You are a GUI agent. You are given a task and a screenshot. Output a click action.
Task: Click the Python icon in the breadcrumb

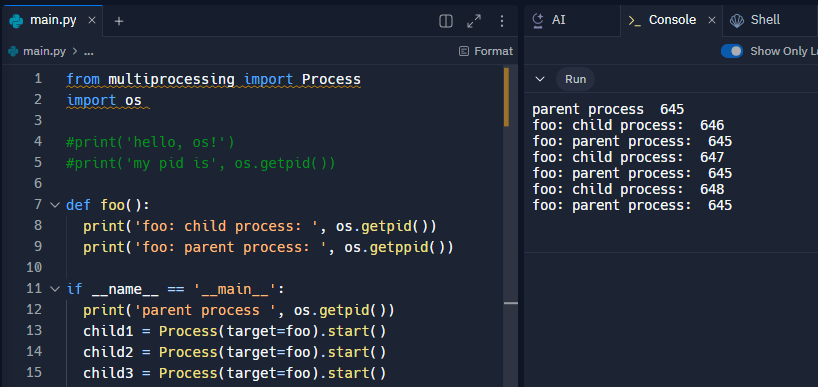(13, 51)
